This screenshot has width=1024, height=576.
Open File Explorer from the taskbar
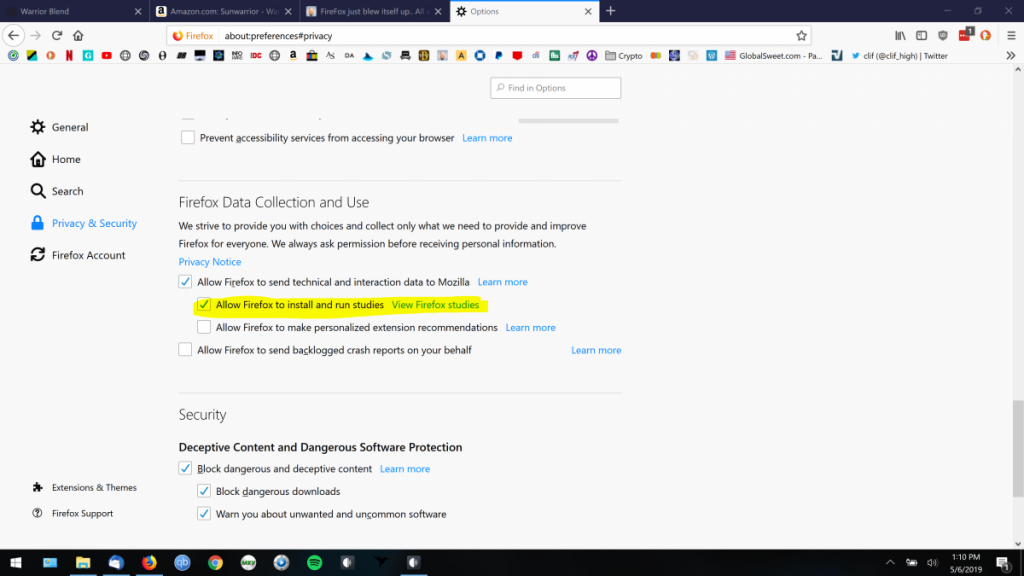click(x=83, y=562)
